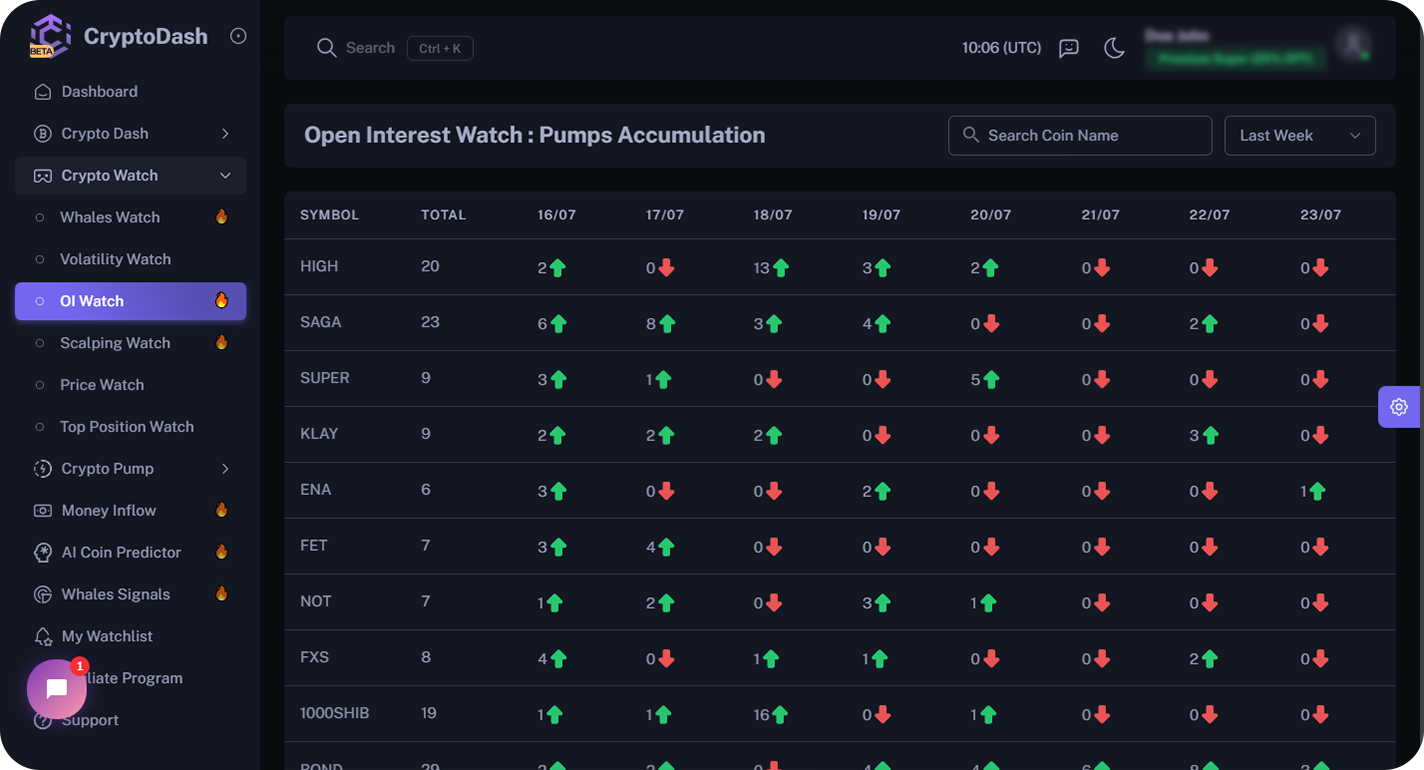Screen dimensions: 1424x770
Task: Click Open Interest Watch page heading
Action: click(535, 135)
